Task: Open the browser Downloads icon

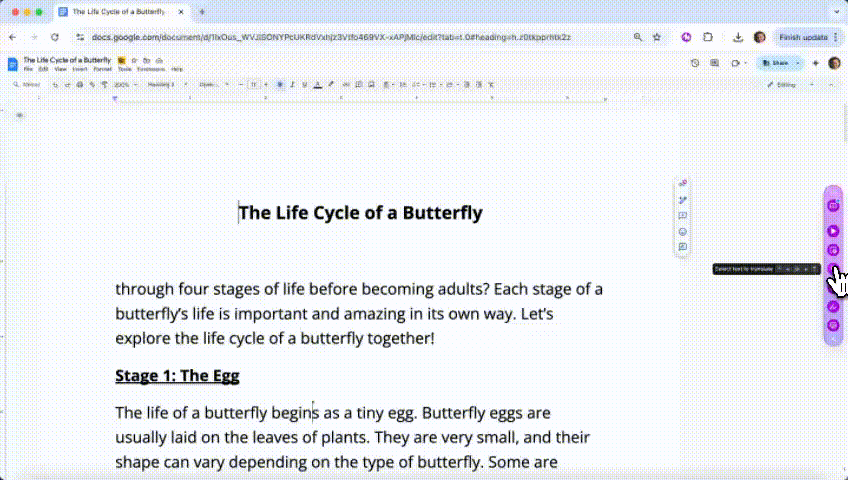Action: tap(738, 37)
